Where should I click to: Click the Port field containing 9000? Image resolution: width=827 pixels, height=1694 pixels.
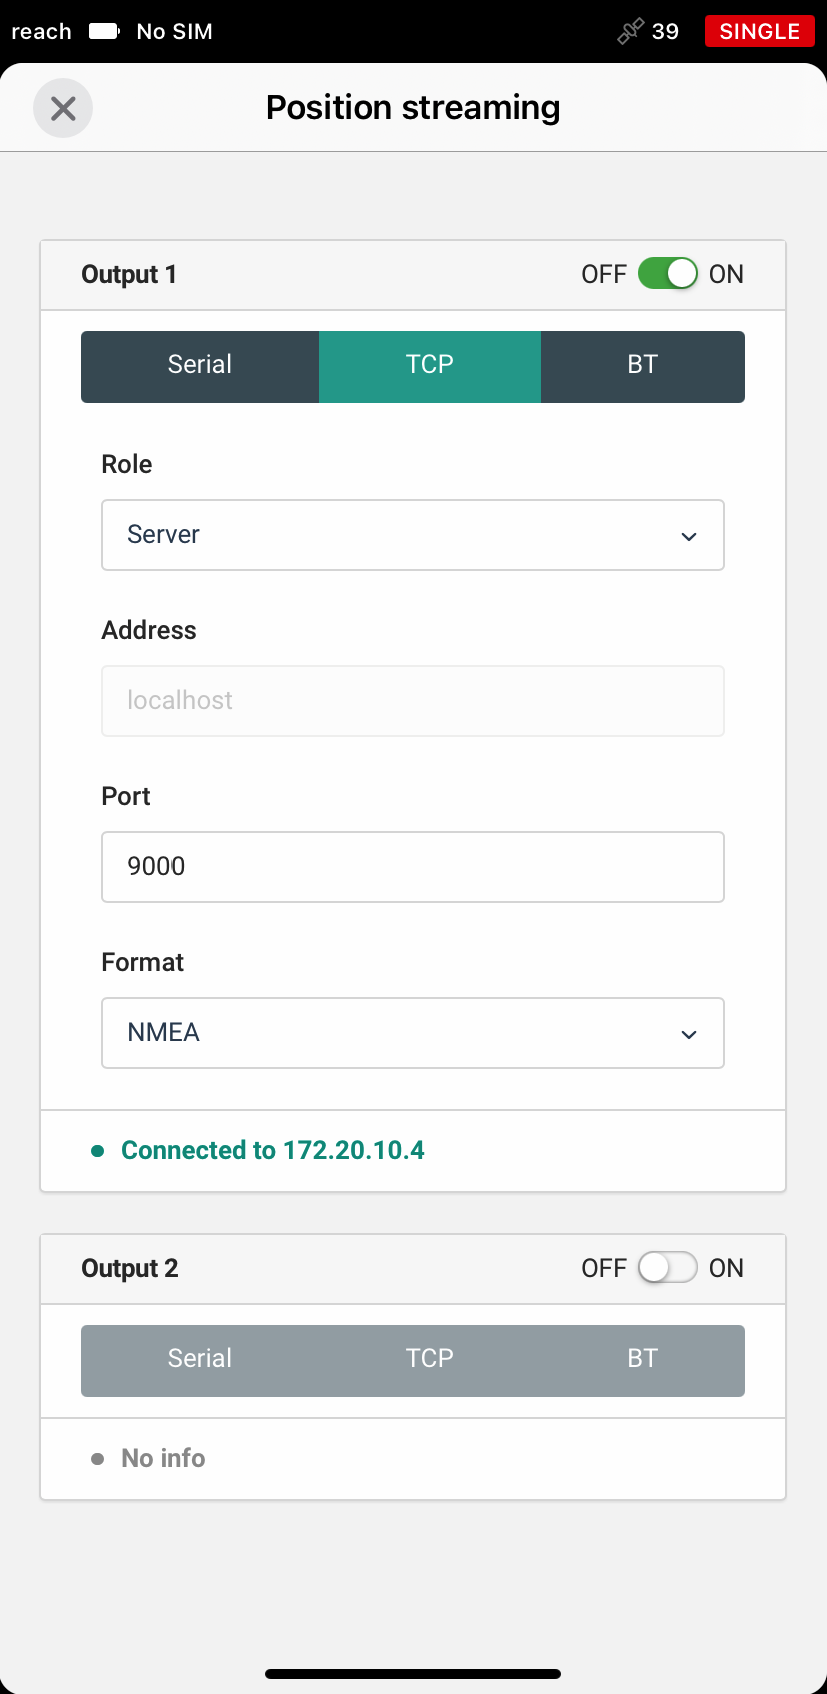(x=413, y=867)
